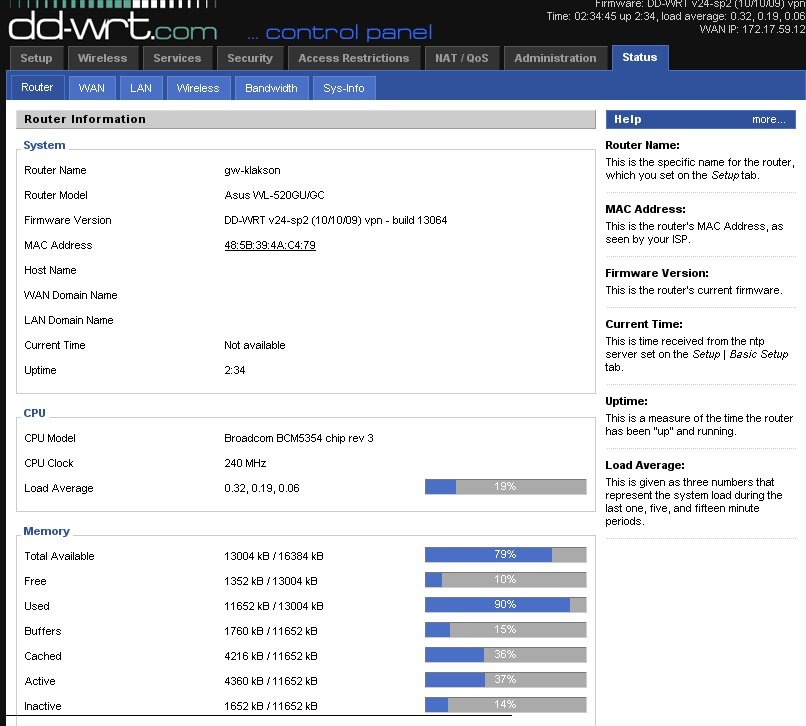Select the Status main tab
This screenshot has width=806, height=726.
(640, 57)
